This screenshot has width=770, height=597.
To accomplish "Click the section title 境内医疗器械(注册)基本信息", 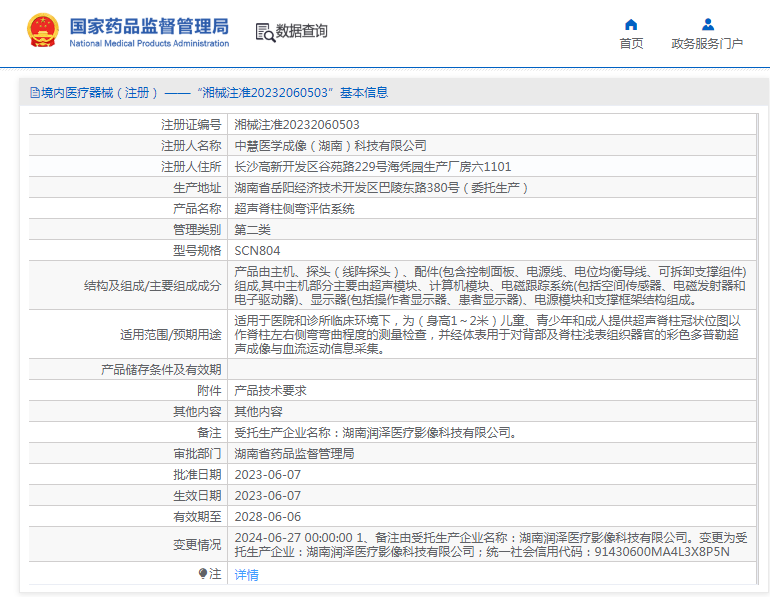I will tap(215, 92).
